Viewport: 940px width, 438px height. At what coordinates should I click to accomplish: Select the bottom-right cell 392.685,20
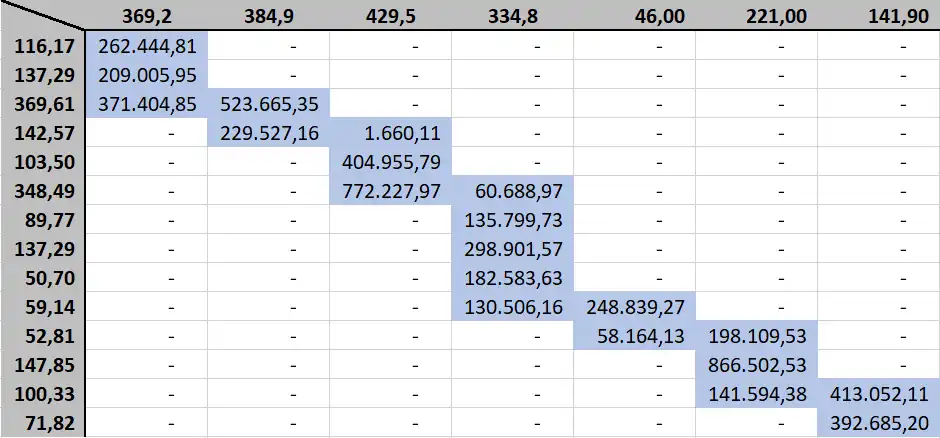[x=879, y=422]
